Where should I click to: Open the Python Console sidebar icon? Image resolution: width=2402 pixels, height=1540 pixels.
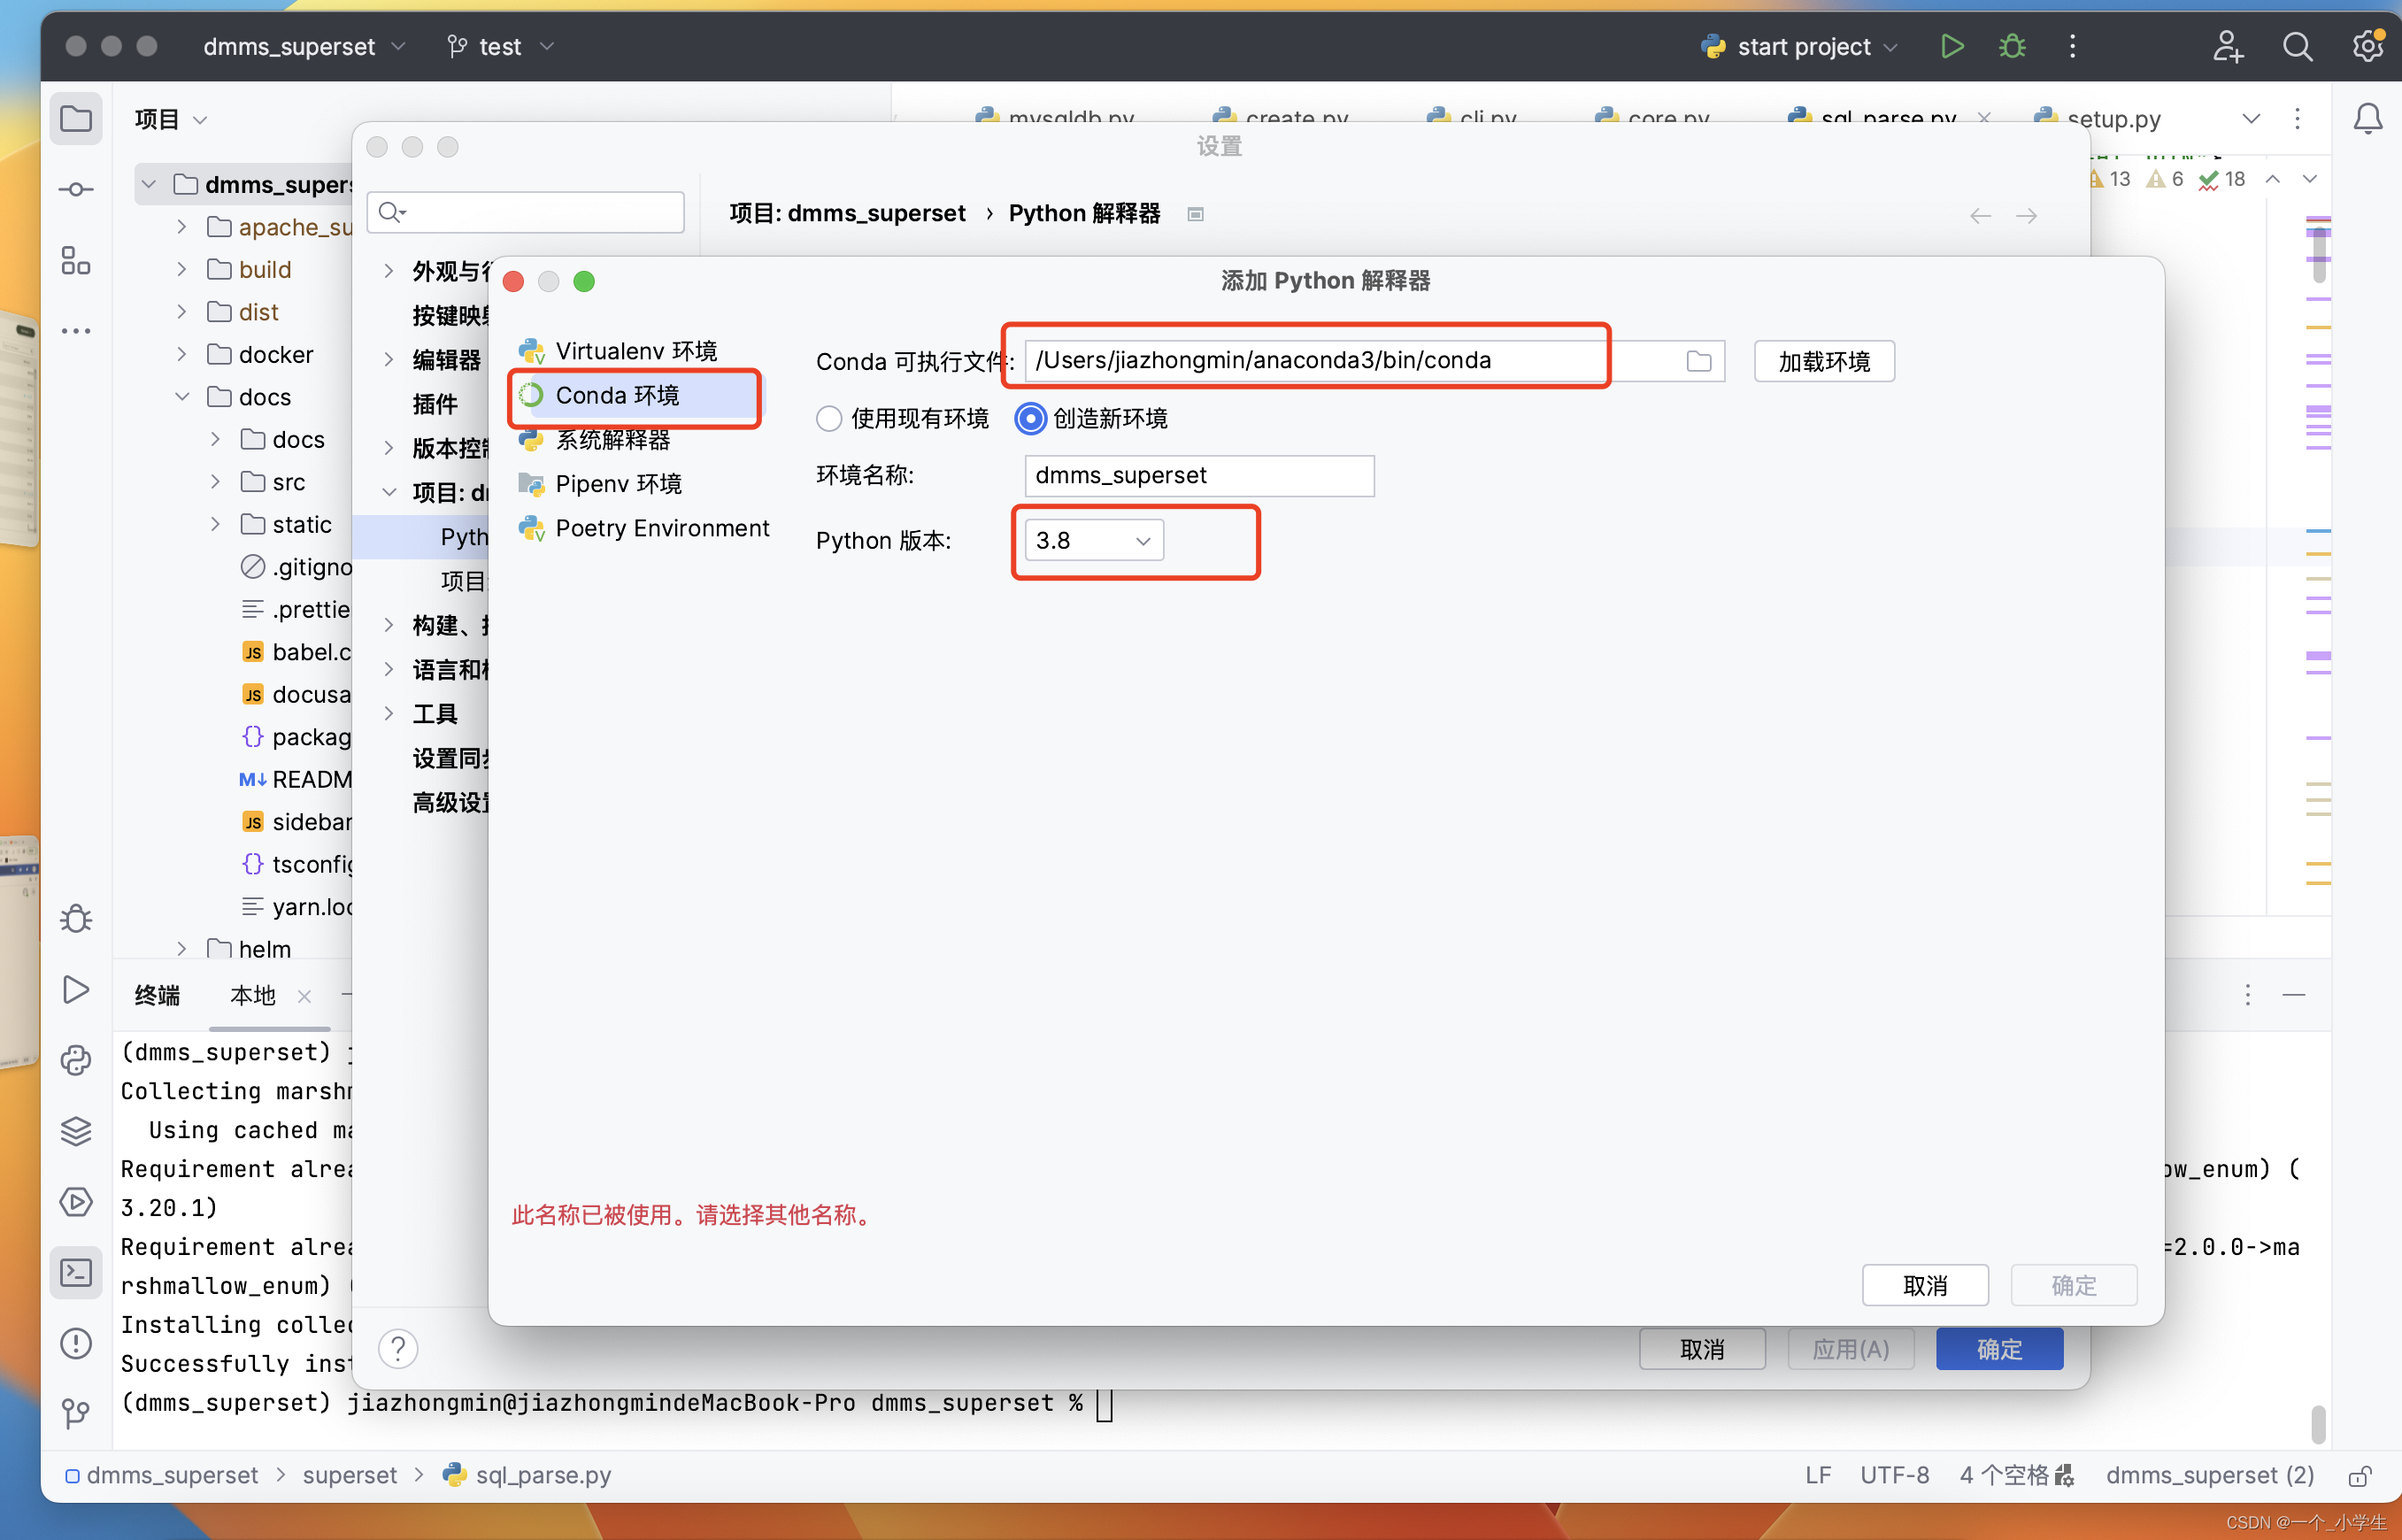coord(76,1060)
